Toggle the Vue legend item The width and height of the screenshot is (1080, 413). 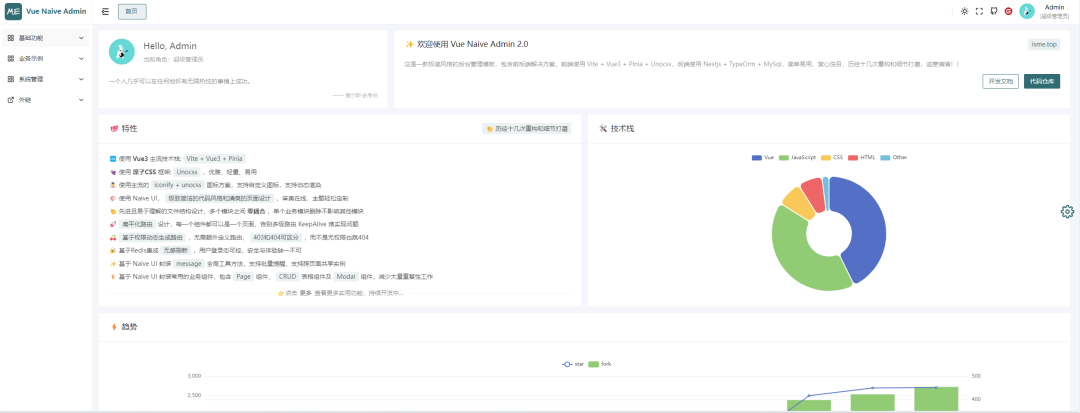click(x=763, y=158)
